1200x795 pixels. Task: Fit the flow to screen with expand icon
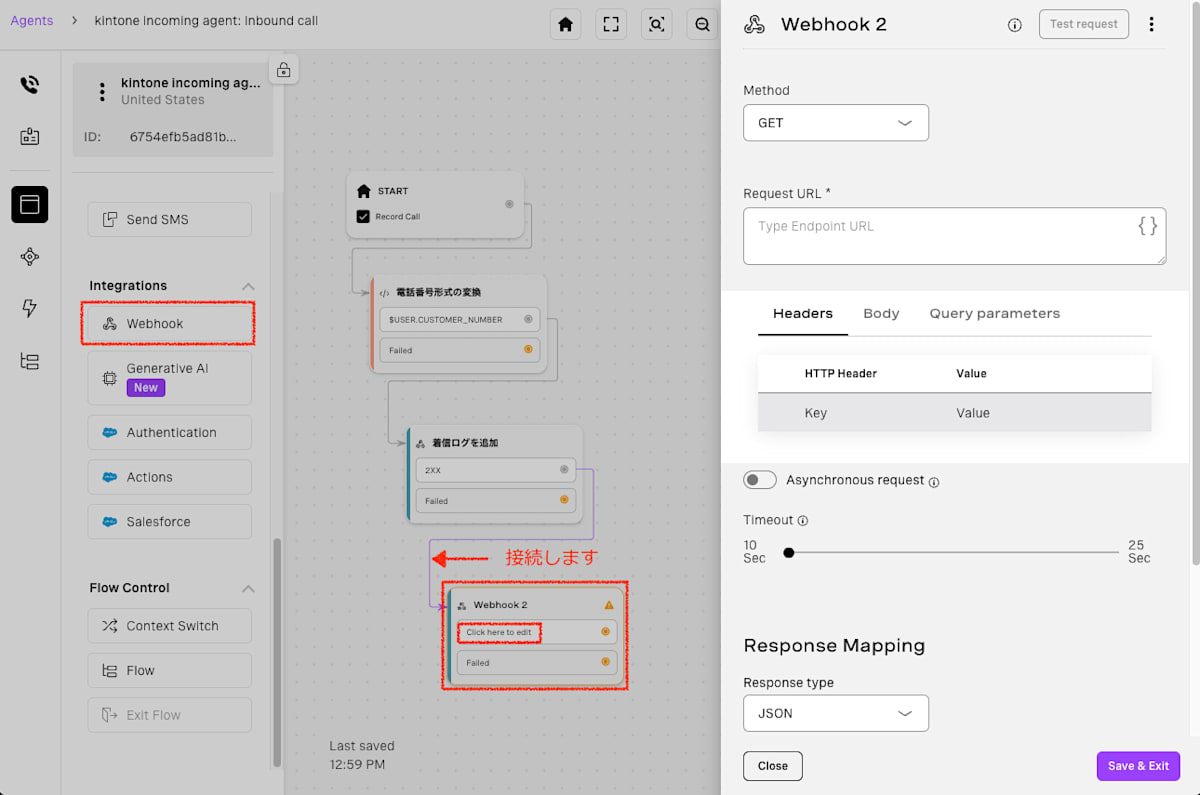(611, 25)
